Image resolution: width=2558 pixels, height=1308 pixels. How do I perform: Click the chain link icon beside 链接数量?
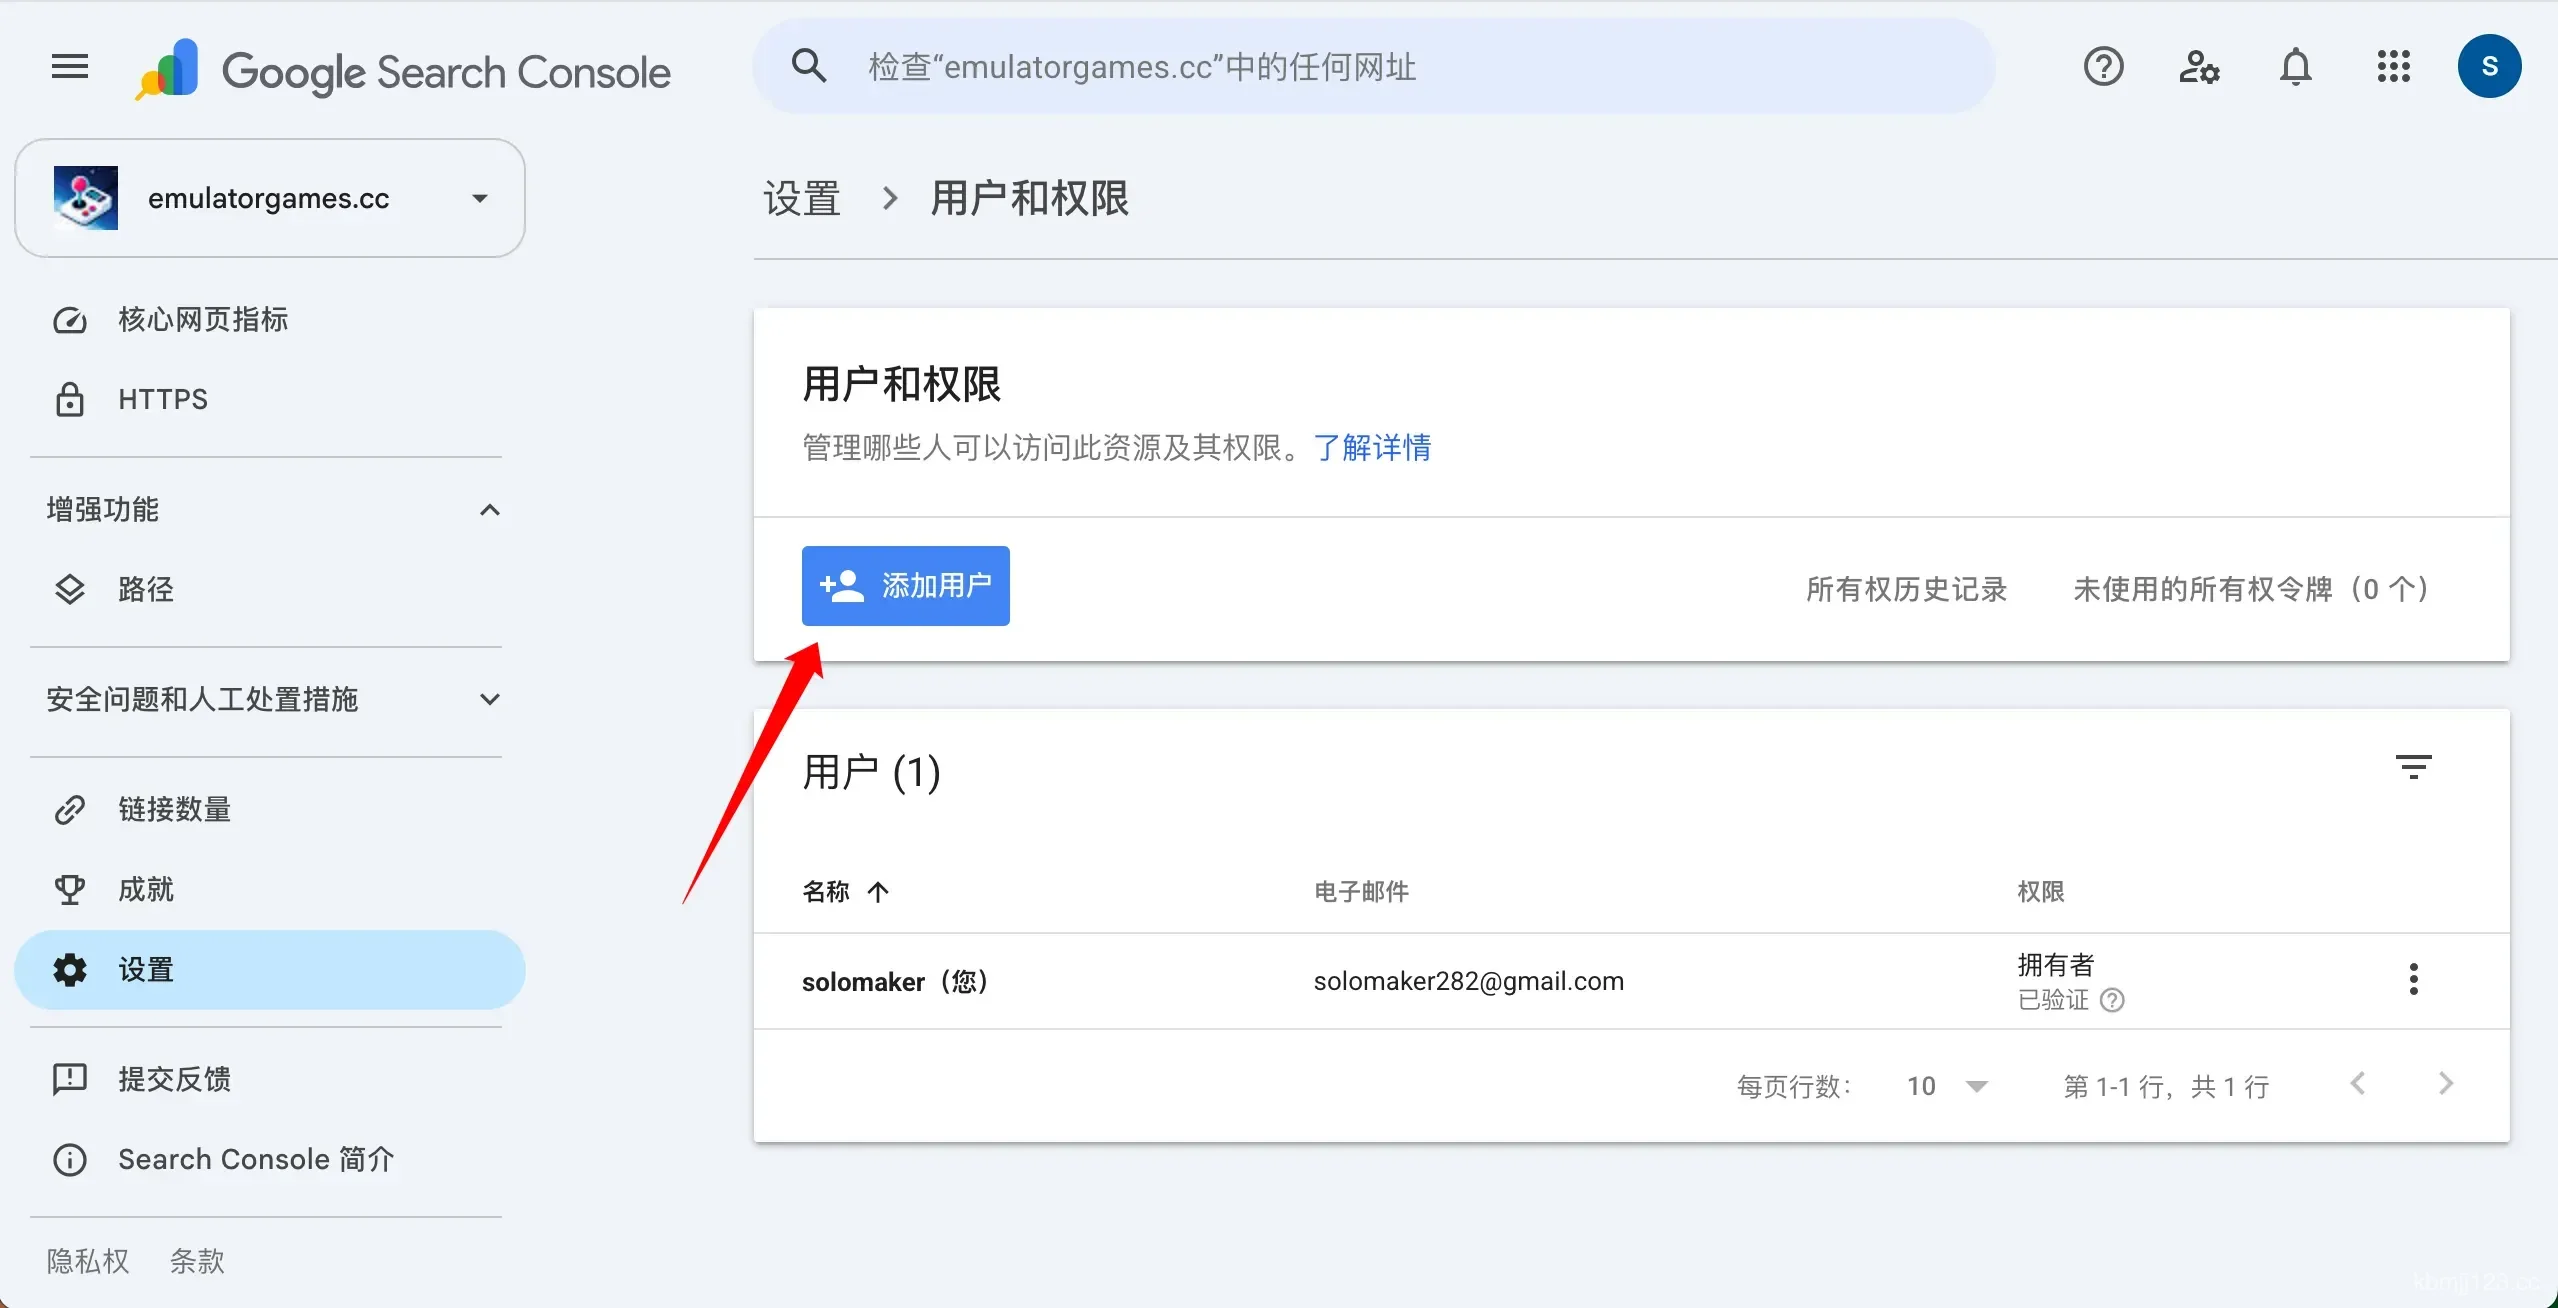click(x=70, y=810)
